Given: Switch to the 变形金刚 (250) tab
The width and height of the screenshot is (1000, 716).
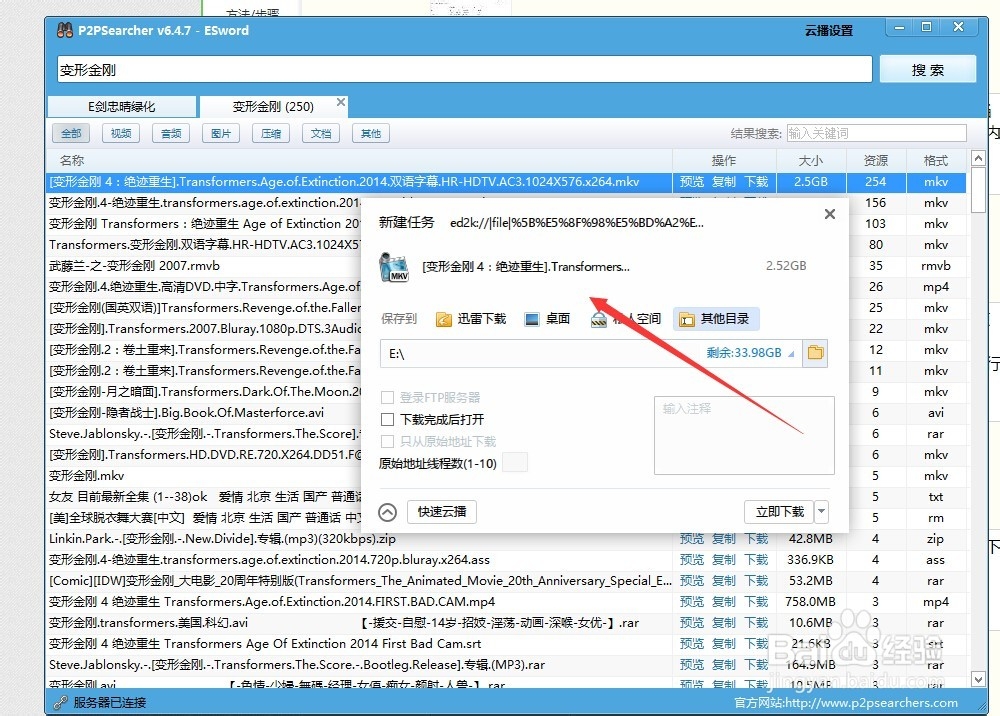Looking at the screenshot, I should 273,106.
